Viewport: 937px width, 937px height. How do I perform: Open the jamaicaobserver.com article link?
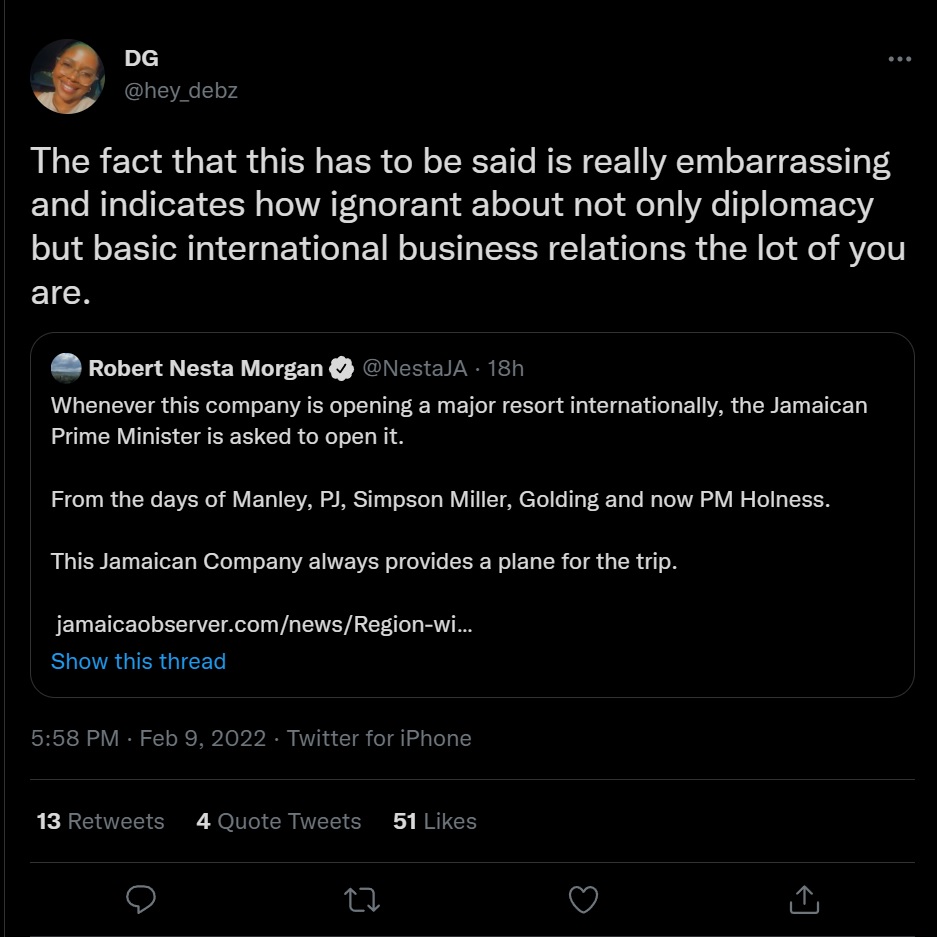click(264, 625)
